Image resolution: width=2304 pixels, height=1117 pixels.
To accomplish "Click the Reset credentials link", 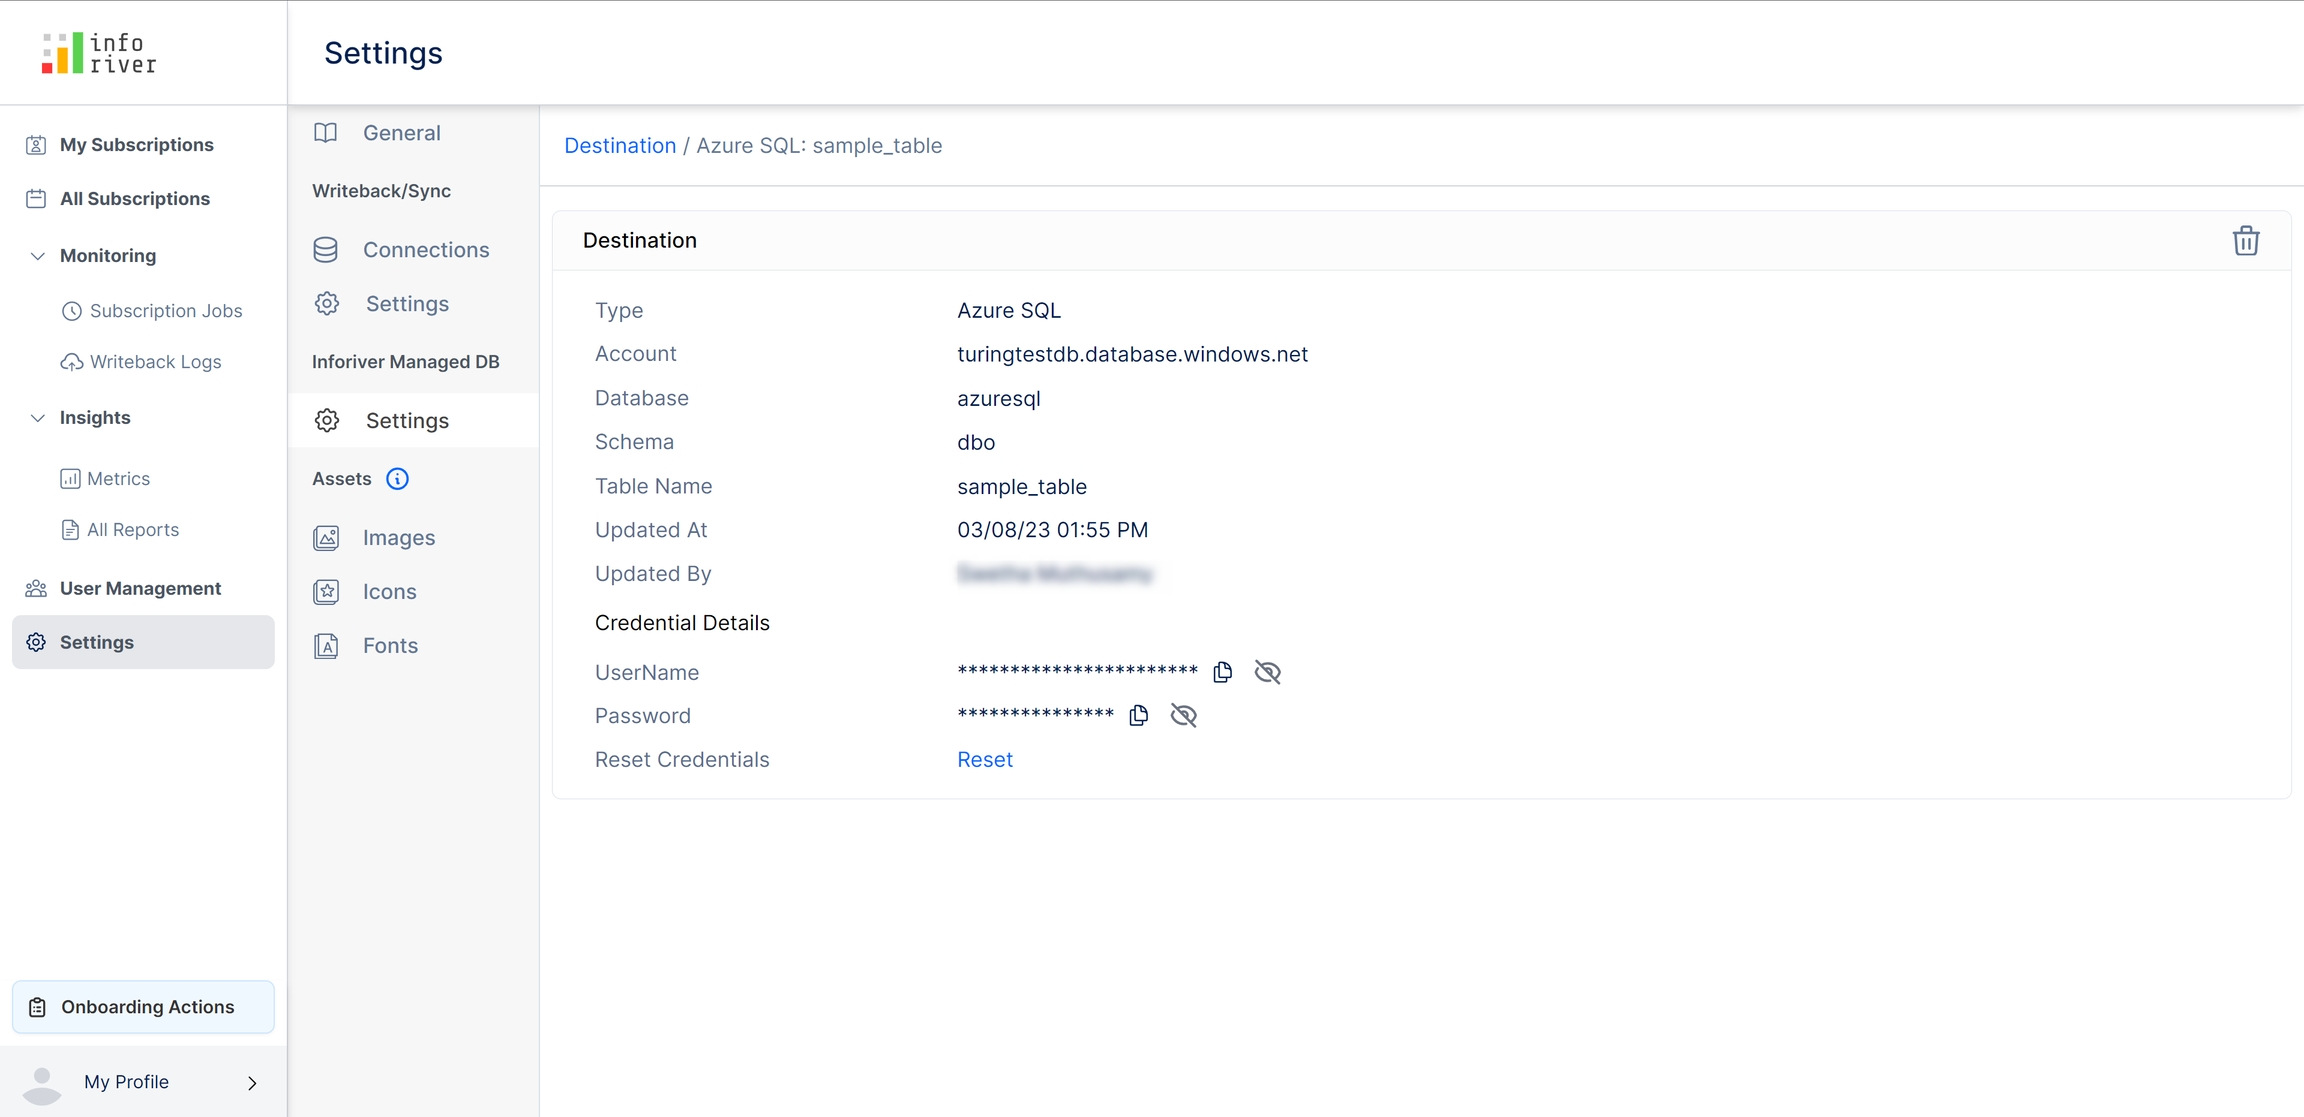I will coord(984,760).
